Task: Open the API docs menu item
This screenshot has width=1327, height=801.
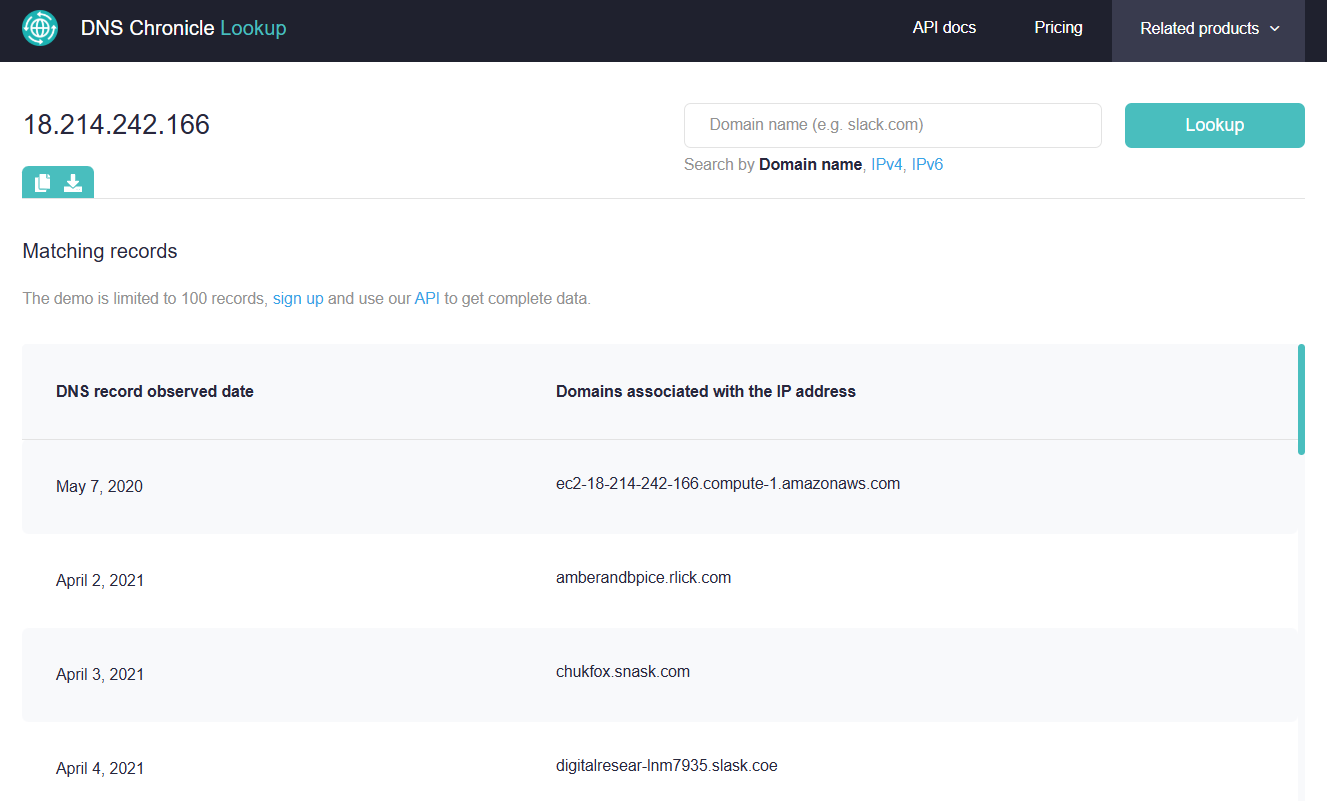Action: [x=944, y=28]
